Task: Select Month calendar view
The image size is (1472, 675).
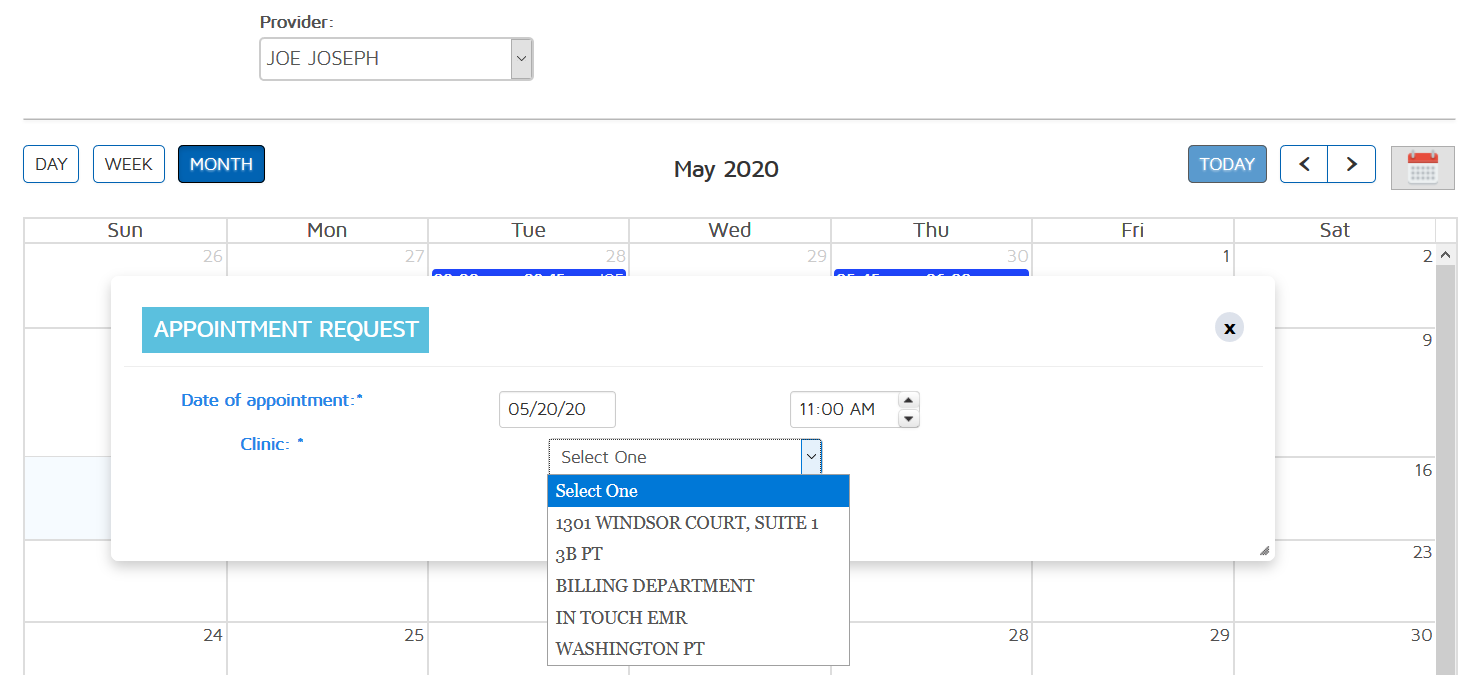Action: pyautogui.click(x=221, y=165)
